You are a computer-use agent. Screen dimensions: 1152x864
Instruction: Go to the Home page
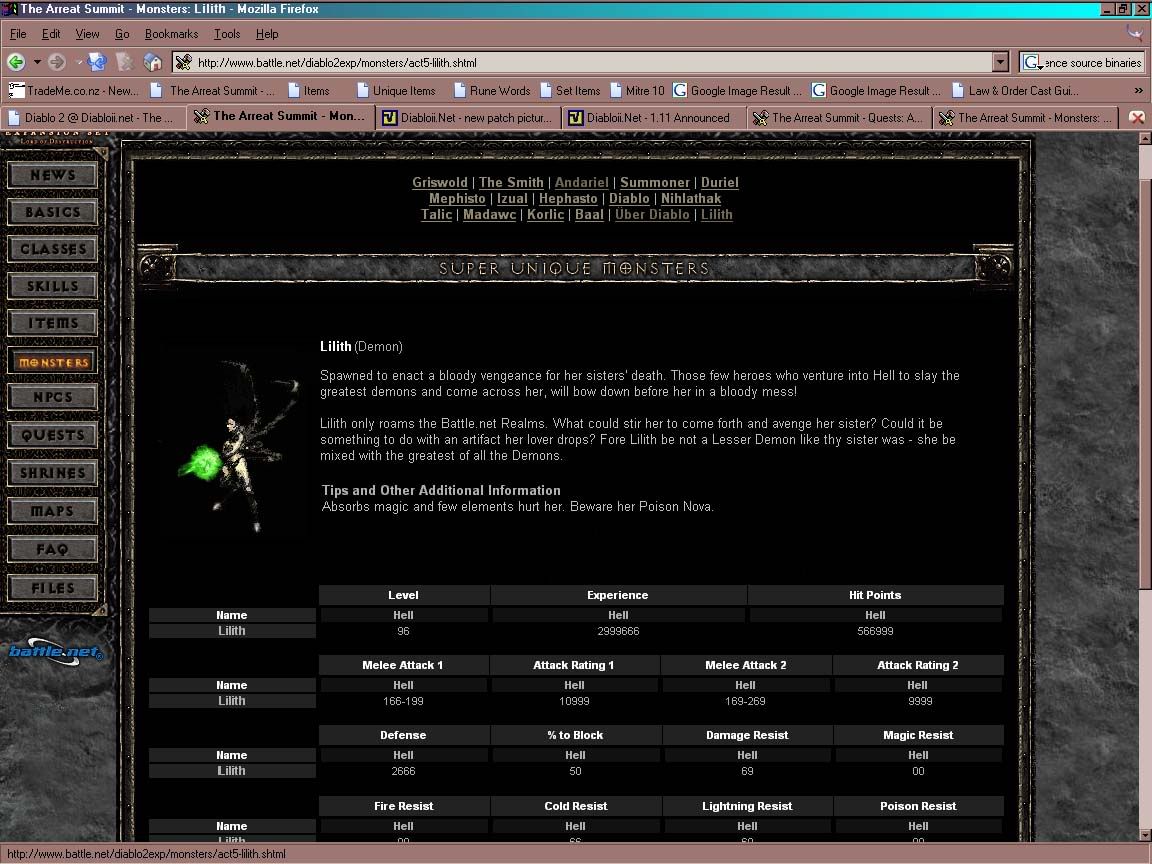tap(153, 62)
